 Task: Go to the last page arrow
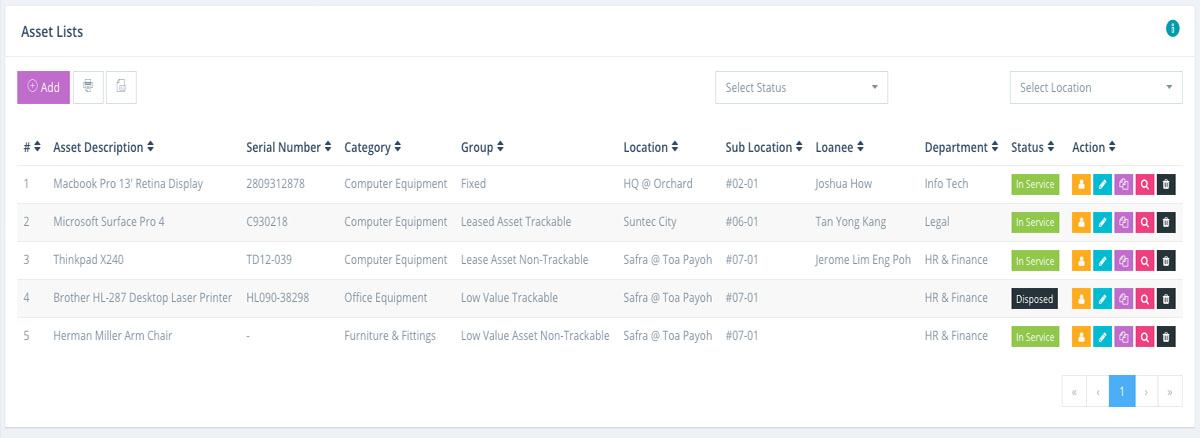click(x=1170, y=392)
